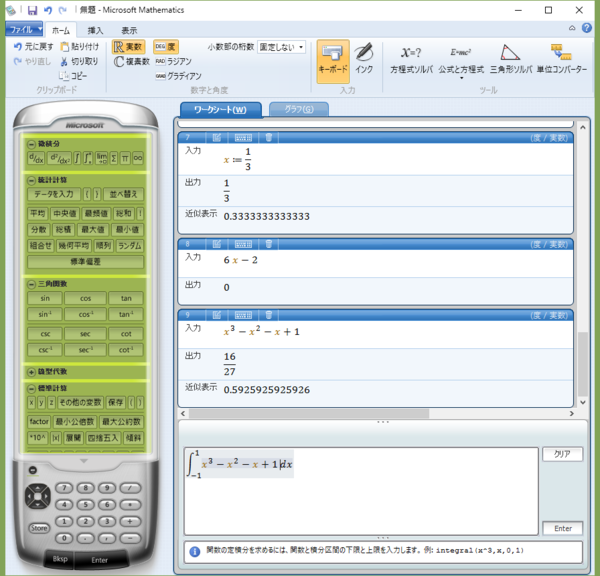Screen dimensions: 600x576
Task: Collapse the 統計計算 statistics section
Action: pos(31,180)
